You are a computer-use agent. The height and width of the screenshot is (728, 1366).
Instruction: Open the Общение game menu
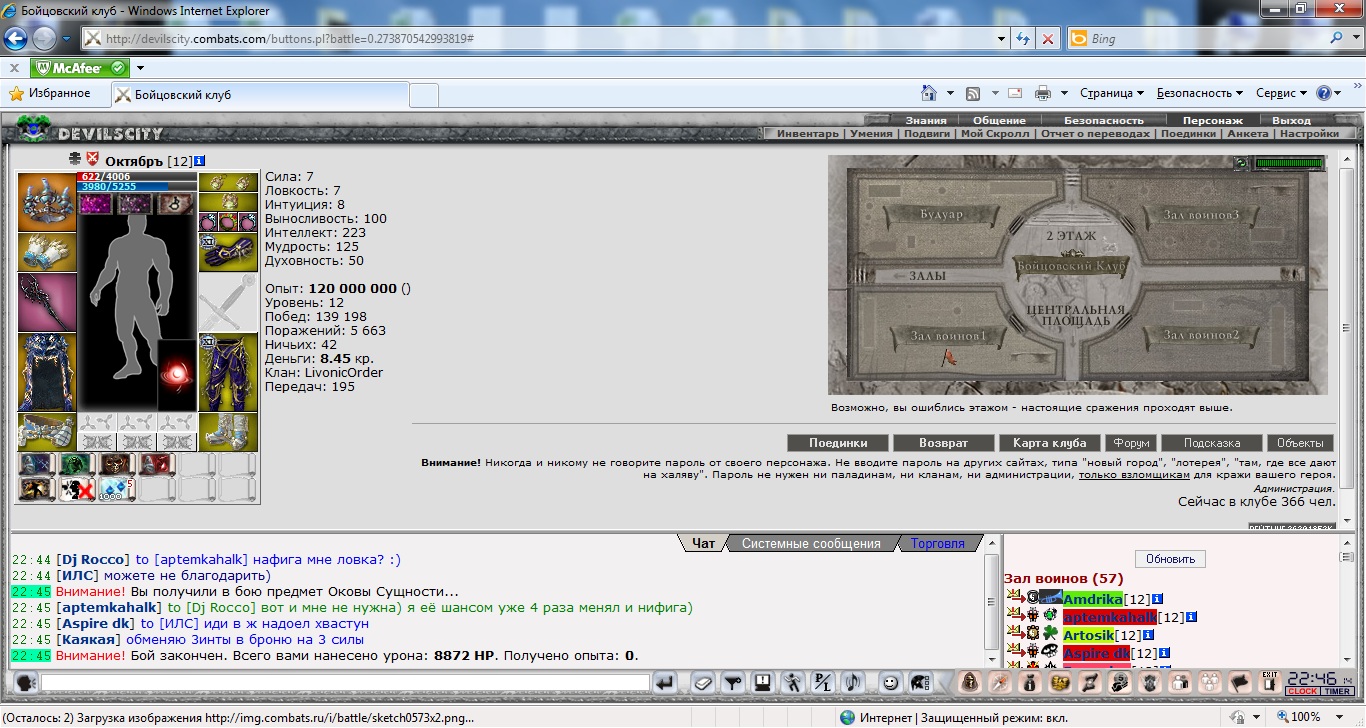(x=999, y=120)
